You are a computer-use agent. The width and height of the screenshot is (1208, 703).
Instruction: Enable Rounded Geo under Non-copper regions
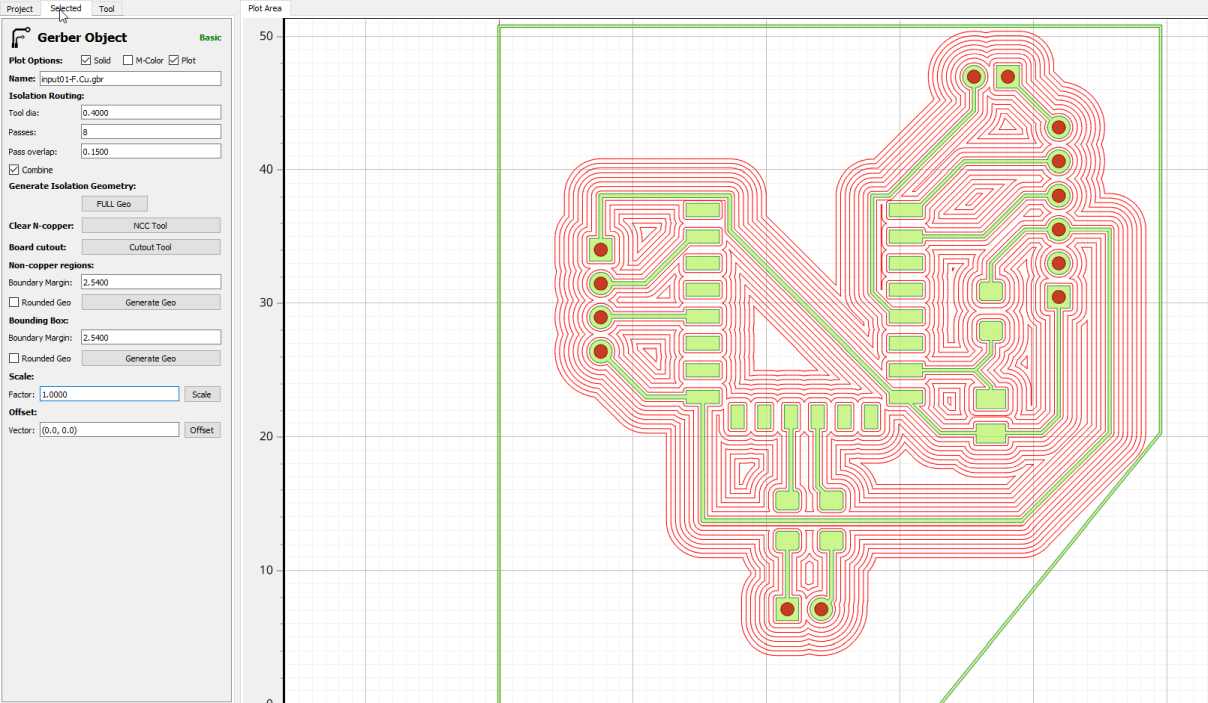(14, 302)
